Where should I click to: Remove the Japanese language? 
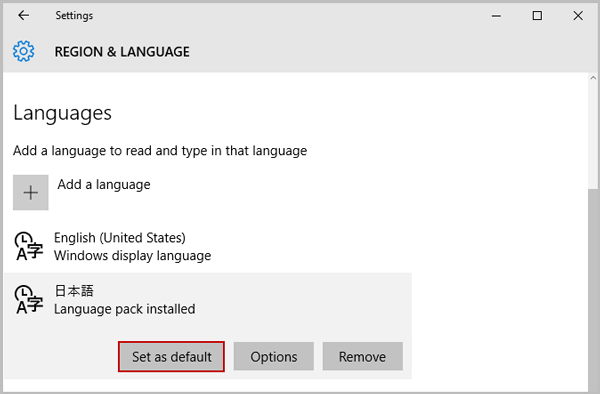[x=362, y=357]
